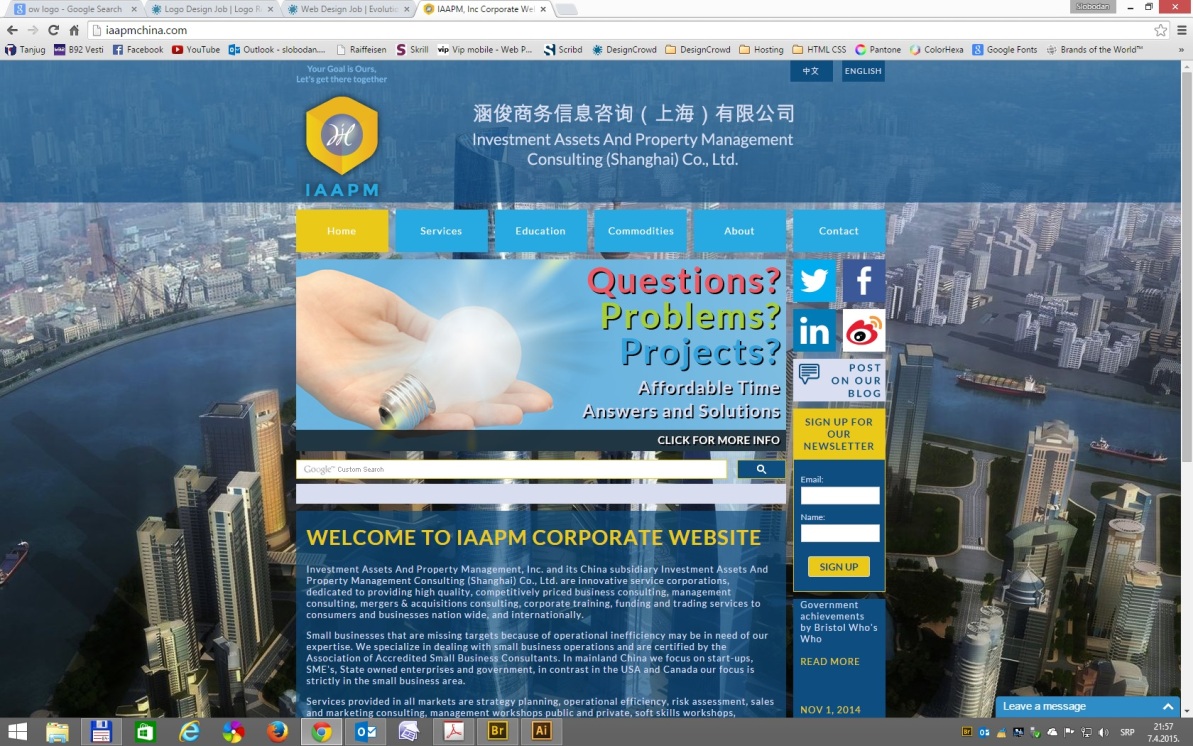The width and height of the screenshot is (1193, 746).
Task: Open the DesignCrowd bookmarks folder
Action: click(698, 49)
